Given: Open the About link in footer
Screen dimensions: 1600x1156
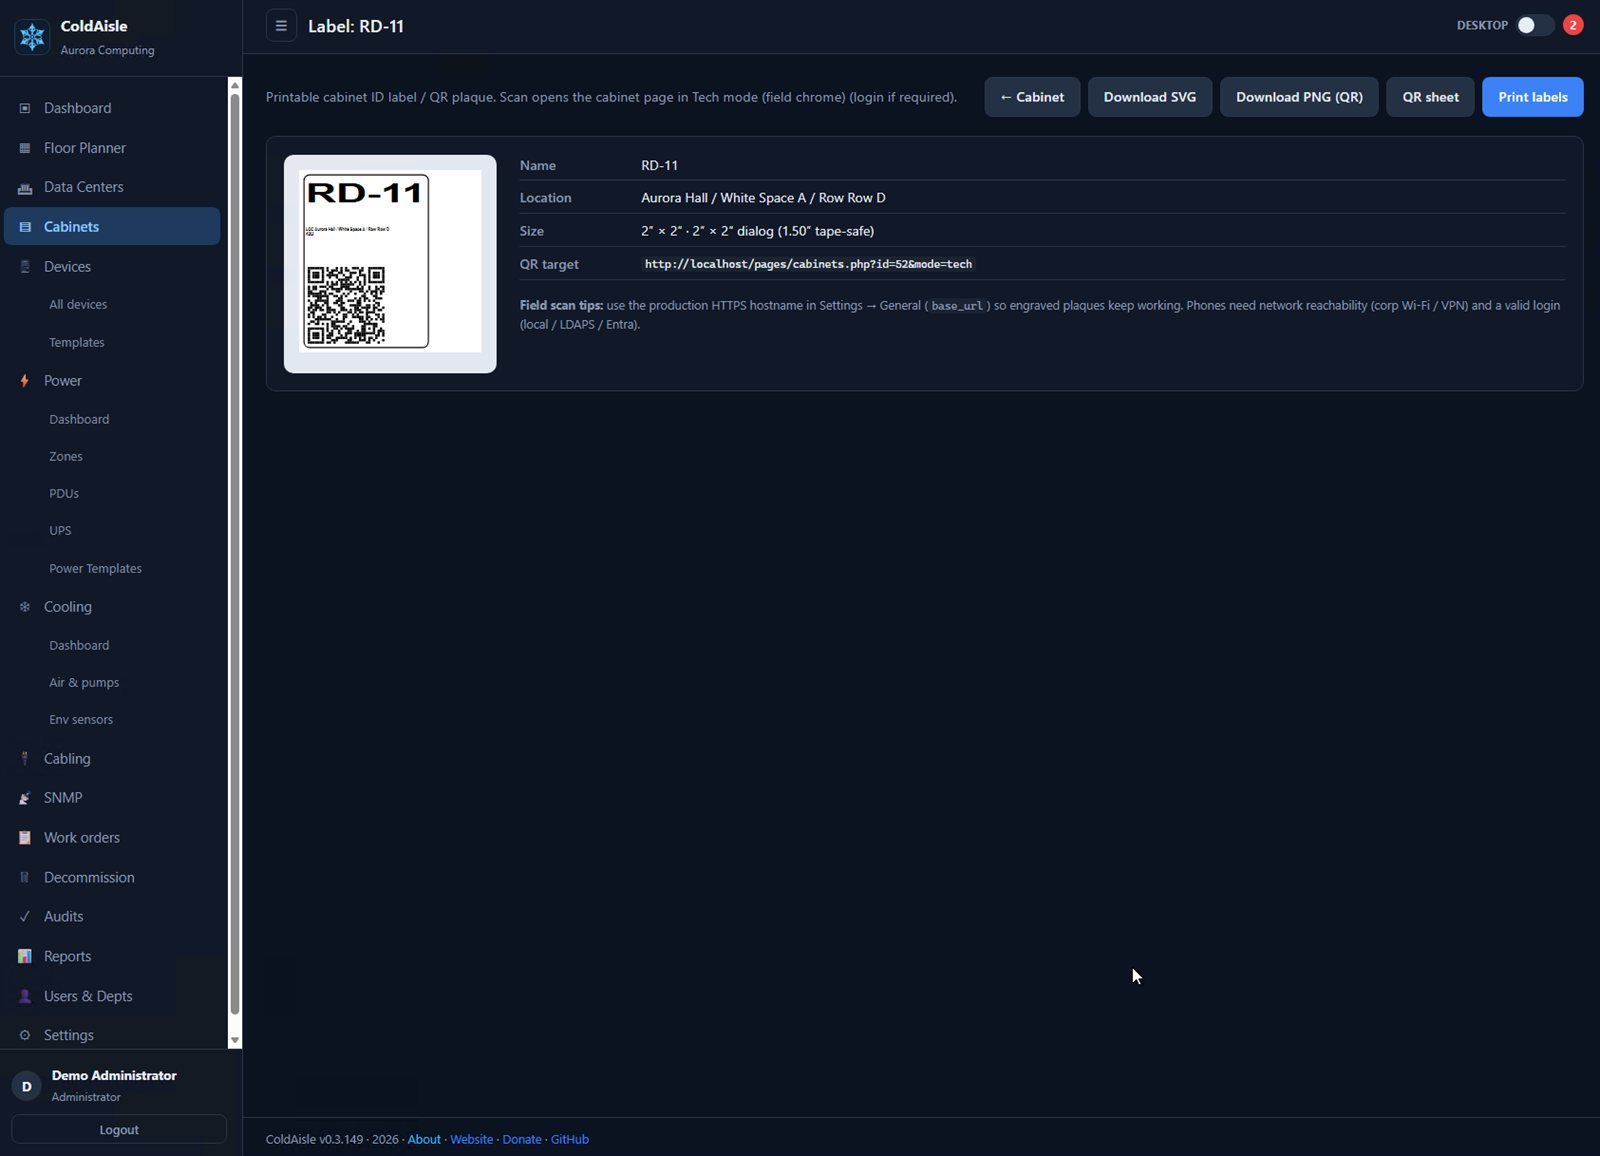Looking at the screenshot, I should [x=424, y=1140].
